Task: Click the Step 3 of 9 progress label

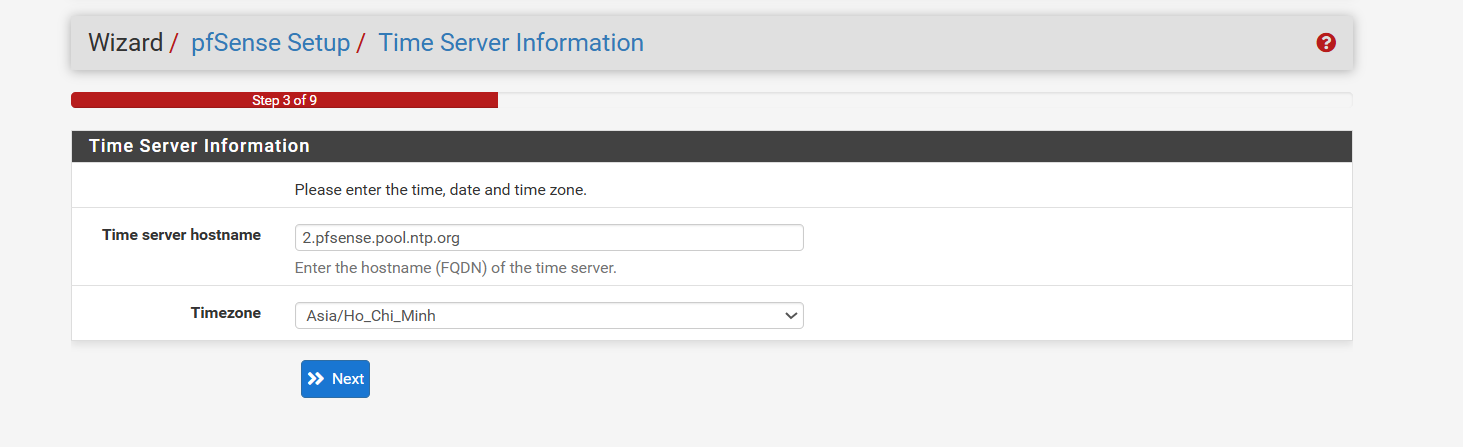Action: click(284, 100)
